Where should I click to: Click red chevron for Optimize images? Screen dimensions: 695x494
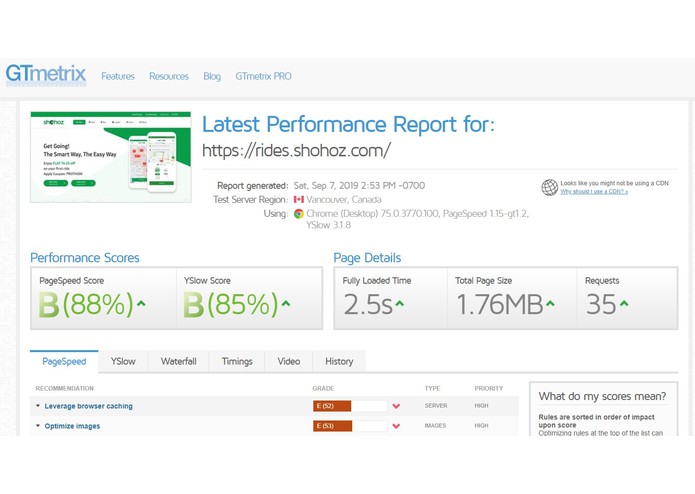(396, 426)
